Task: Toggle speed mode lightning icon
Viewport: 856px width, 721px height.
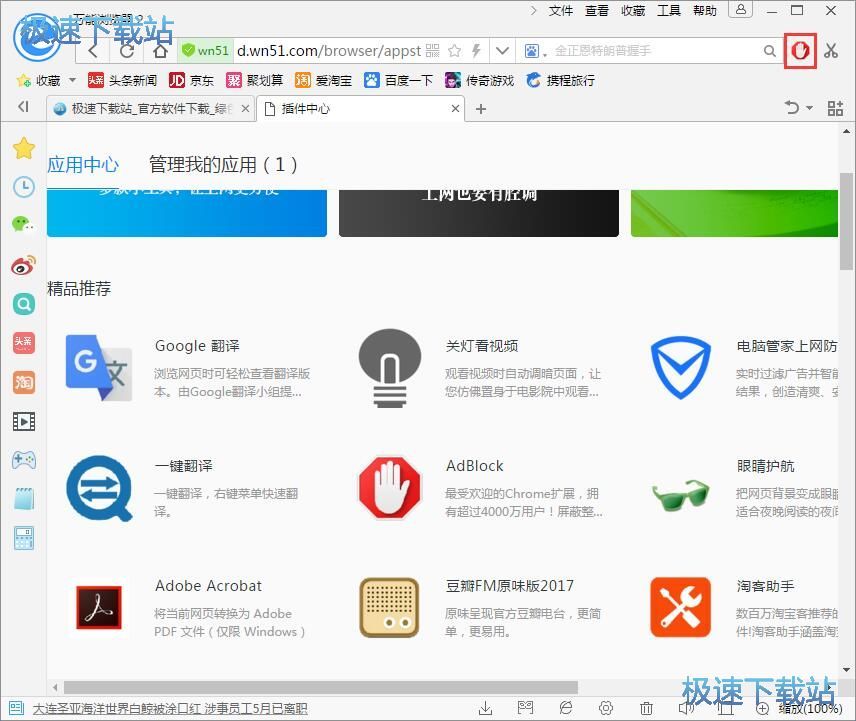Action: coord(476,51)
